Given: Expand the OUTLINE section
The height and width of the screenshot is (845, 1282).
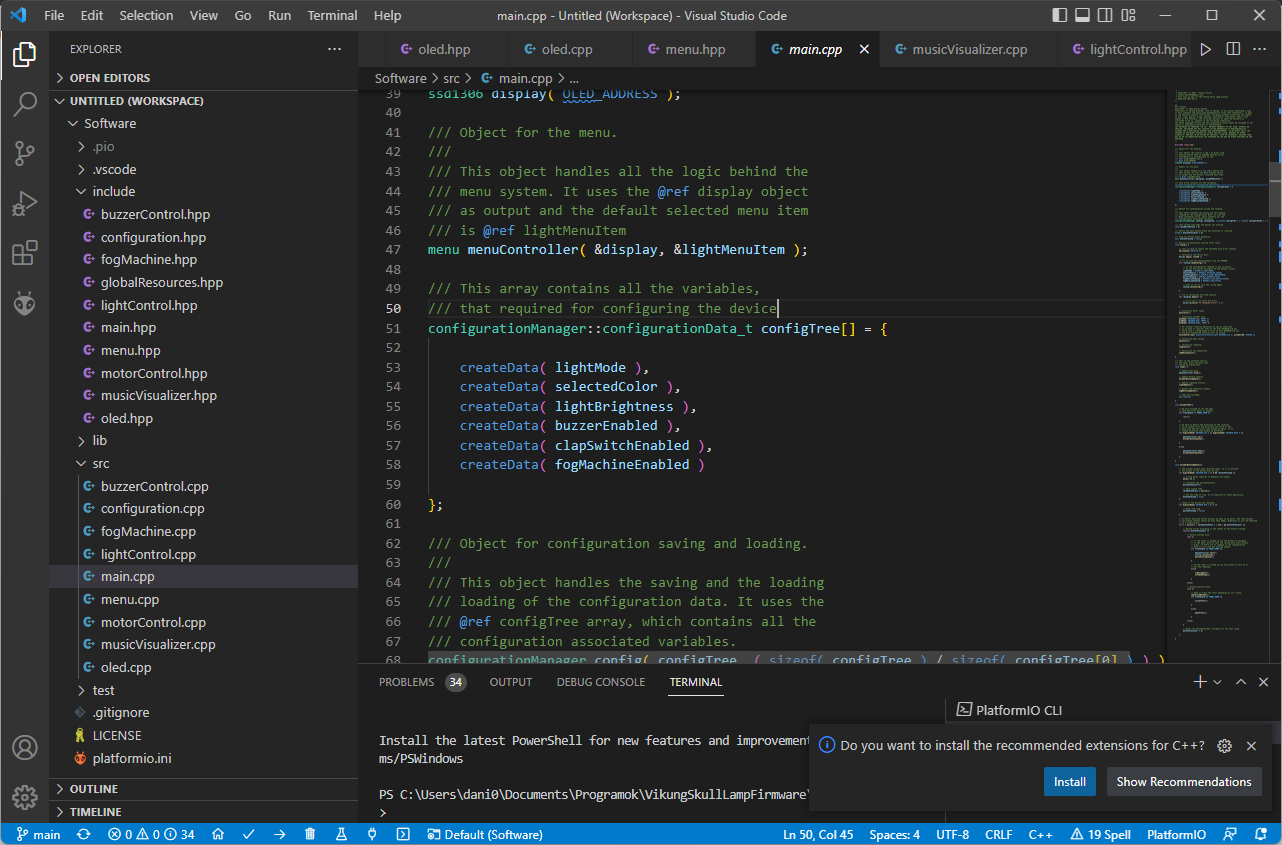Looking at the screenshot, I should 94,789.
